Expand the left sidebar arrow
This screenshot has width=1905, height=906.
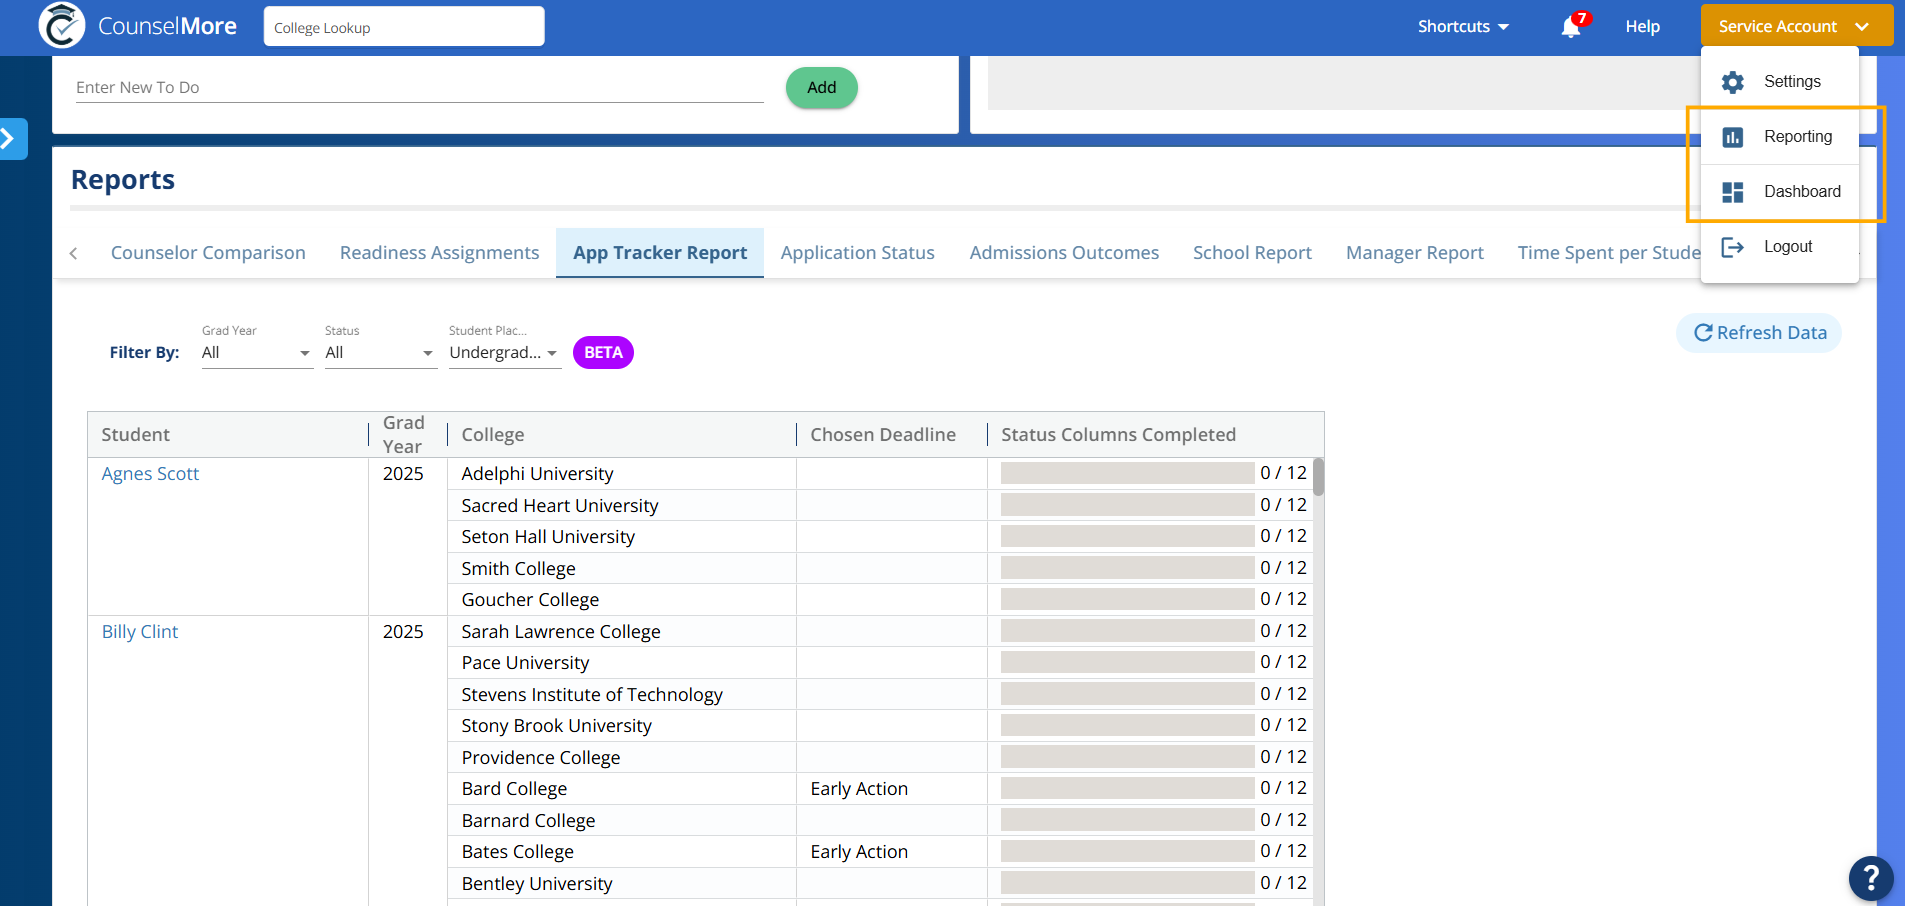pyautogui.click(x=10, y=139)
